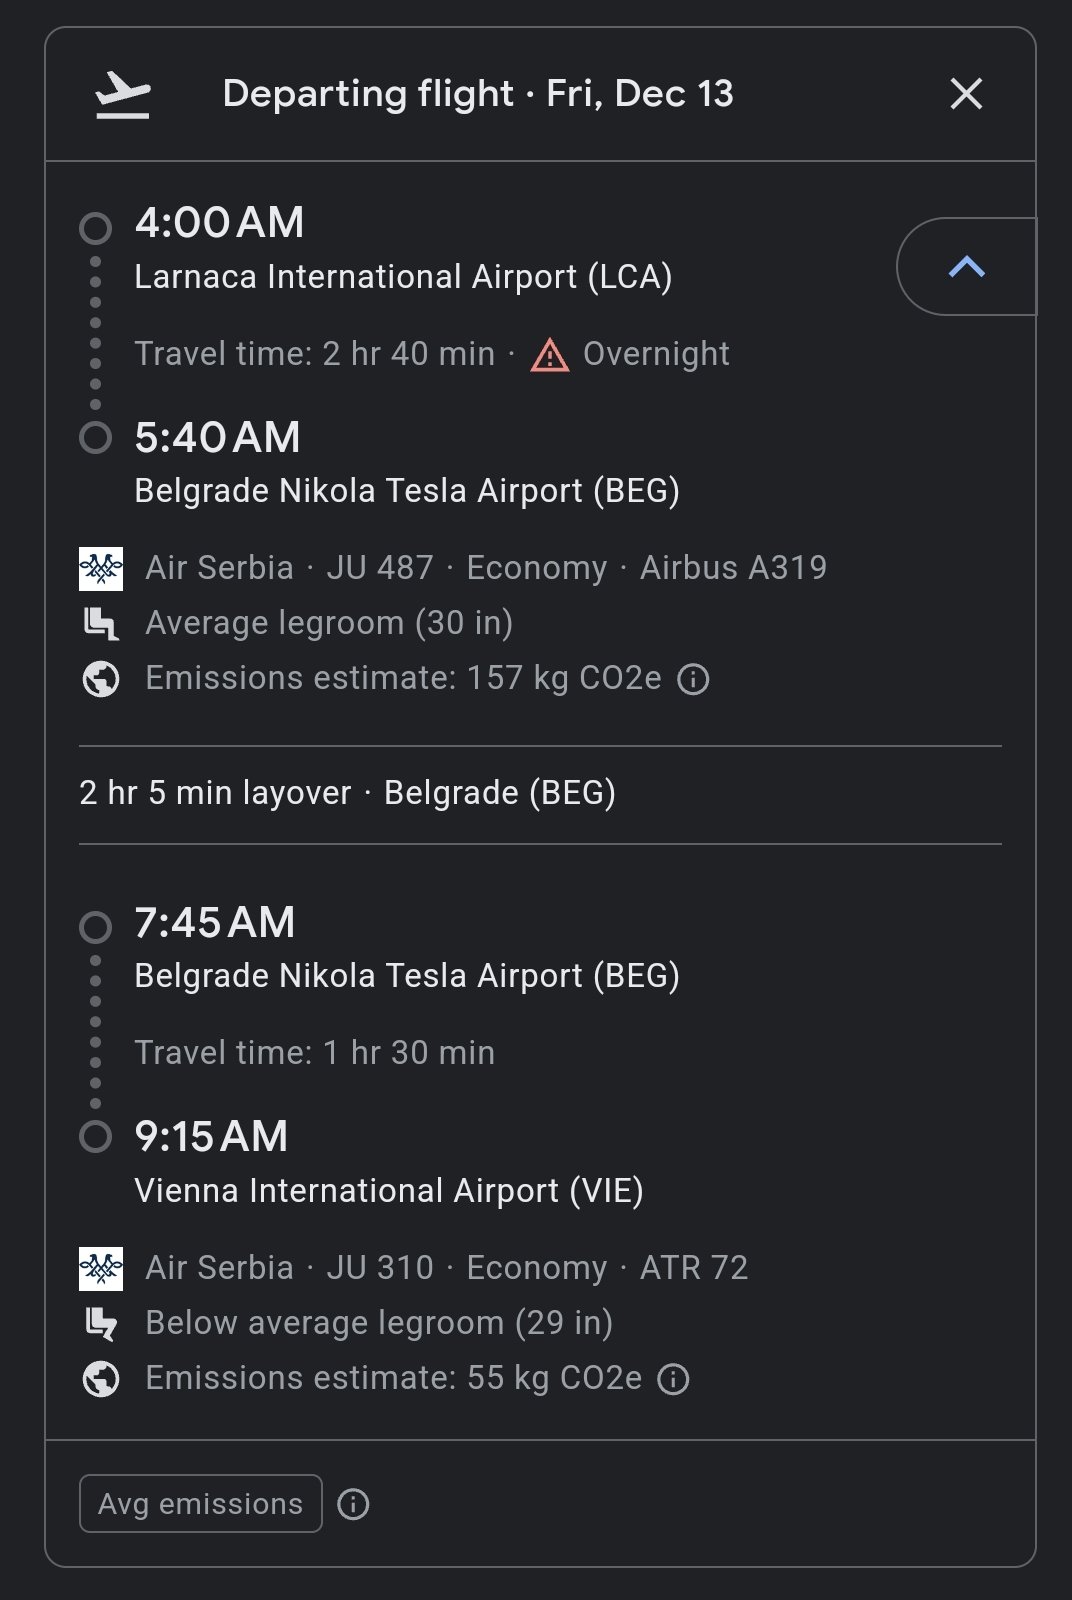Click the globe icon beside 157 kg emissions
The width and height of the screenshot is (1072, 1600).
(x=101, y=679)
